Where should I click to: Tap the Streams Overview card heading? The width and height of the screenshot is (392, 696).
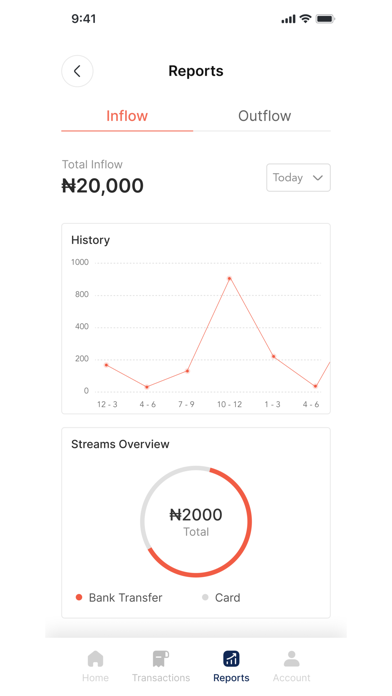coord(120,444)
